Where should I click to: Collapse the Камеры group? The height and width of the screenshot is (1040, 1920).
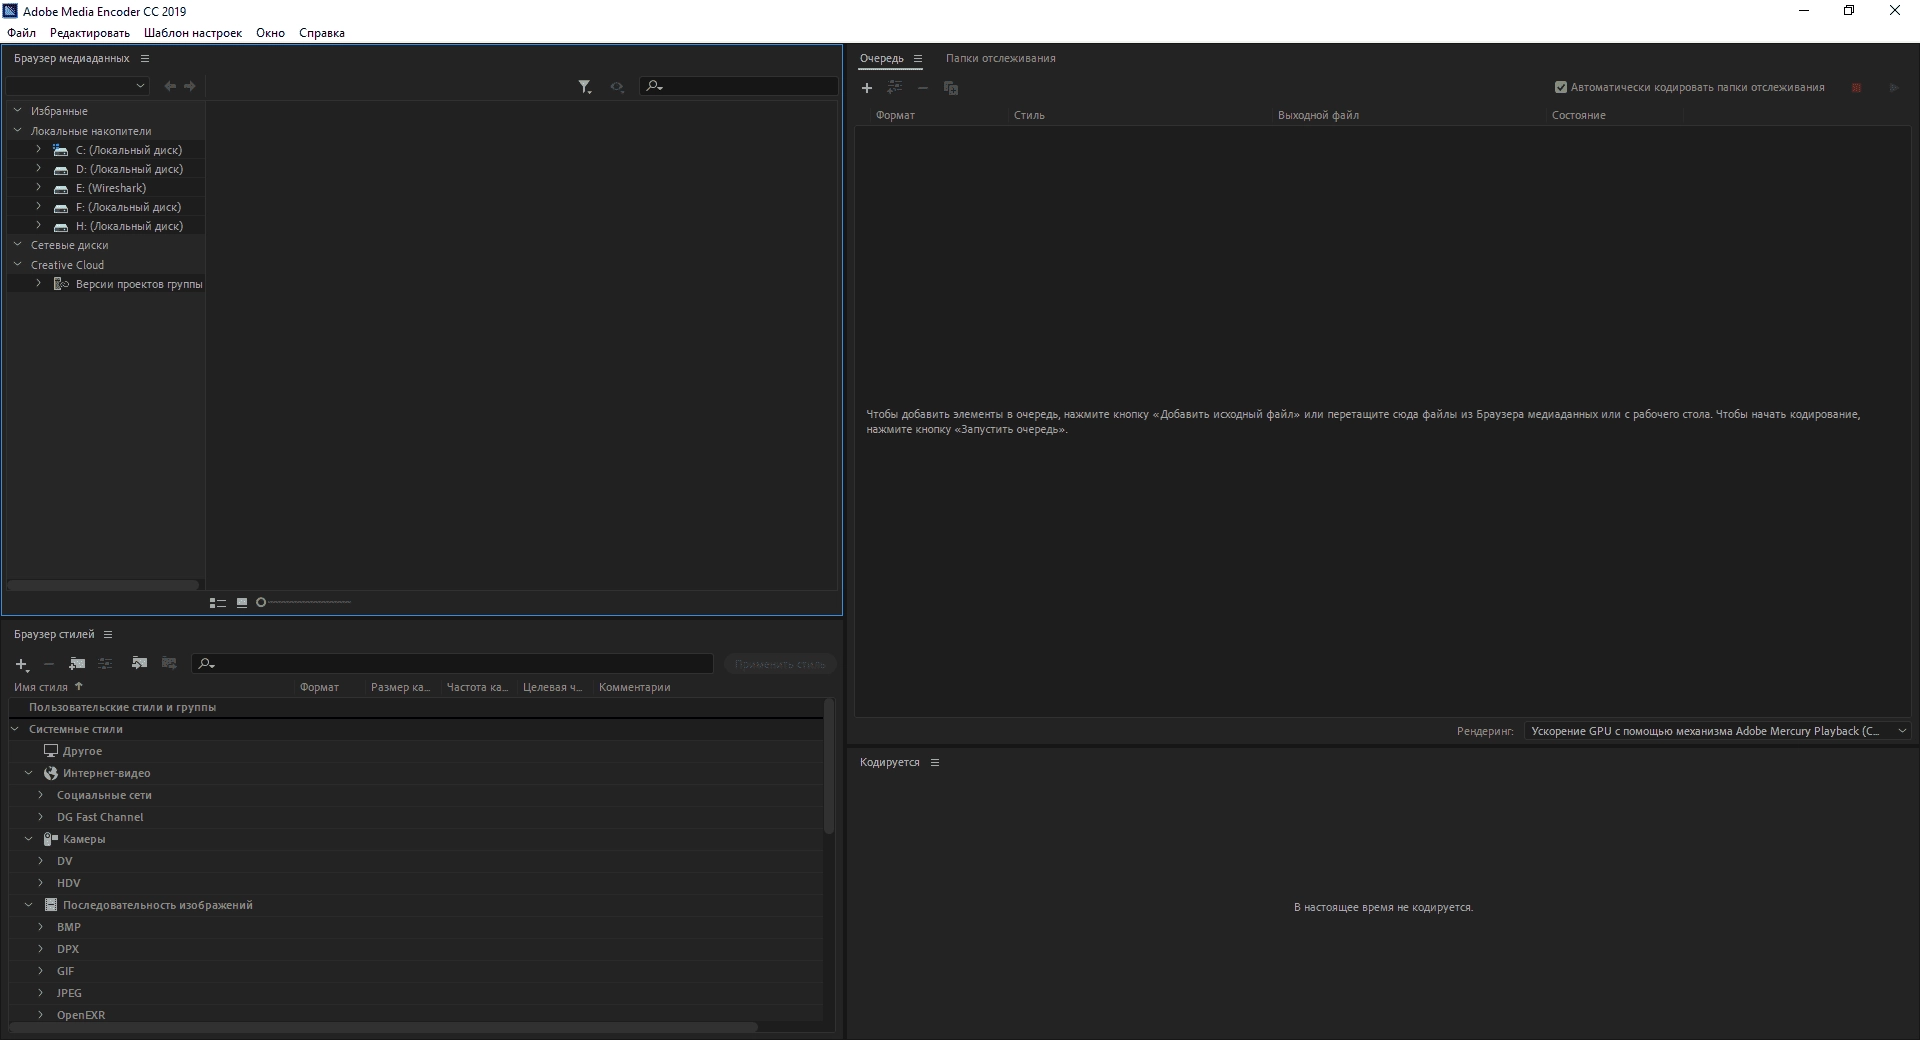coord(29,840)
